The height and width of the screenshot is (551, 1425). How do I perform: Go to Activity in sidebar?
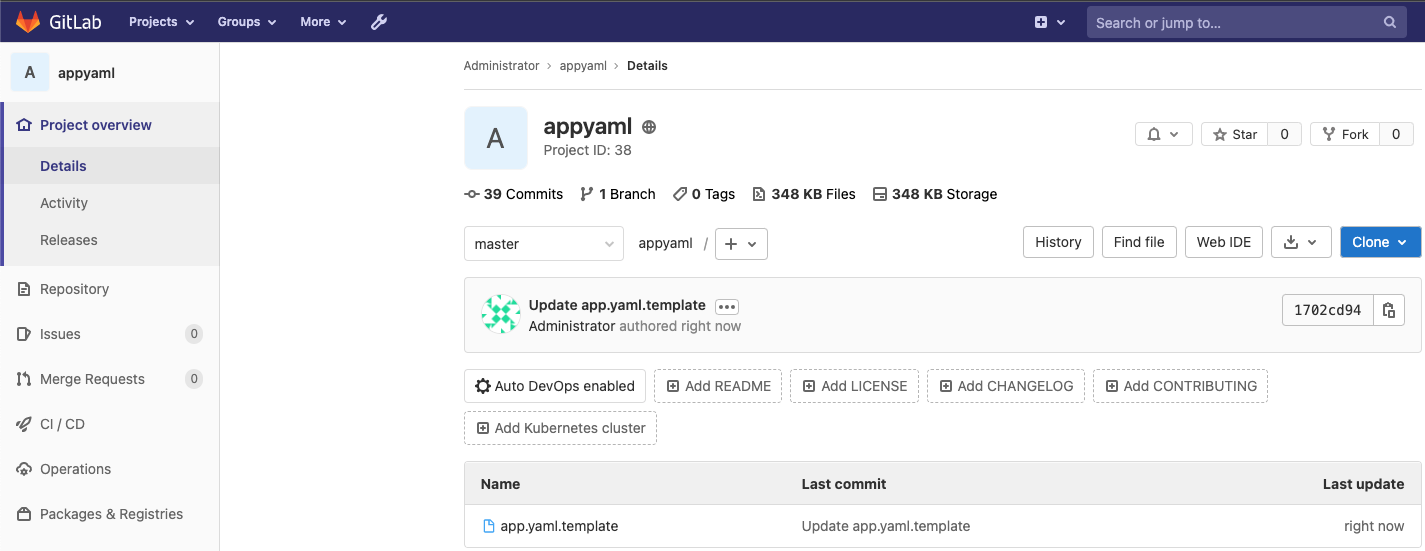[x=64, y=203]
